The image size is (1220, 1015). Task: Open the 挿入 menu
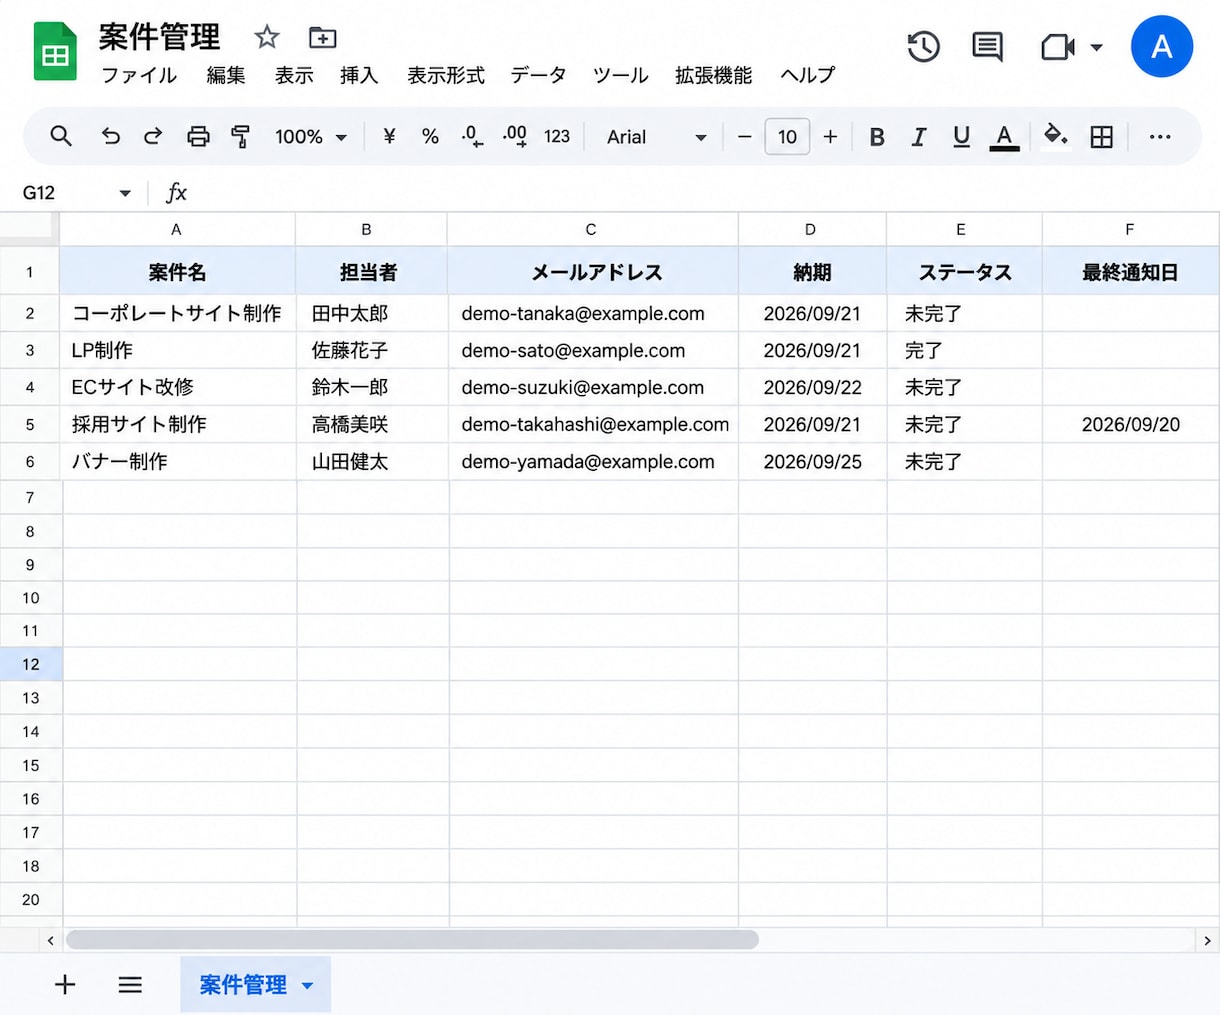[x=359, y=75]
